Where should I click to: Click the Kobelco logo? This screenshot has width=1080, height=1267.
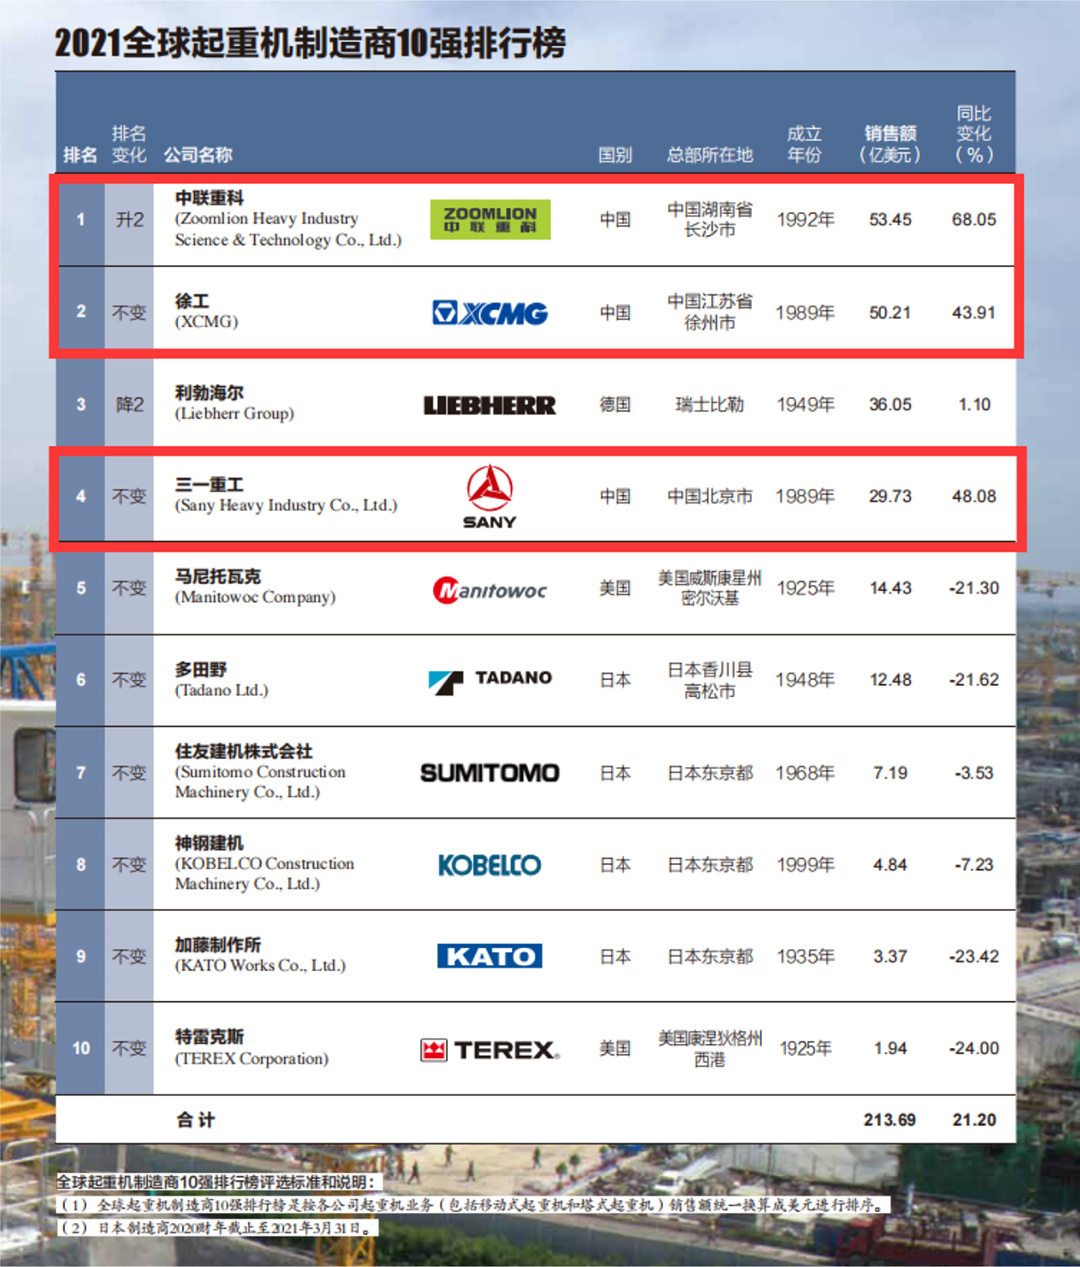tap(490, 865)
